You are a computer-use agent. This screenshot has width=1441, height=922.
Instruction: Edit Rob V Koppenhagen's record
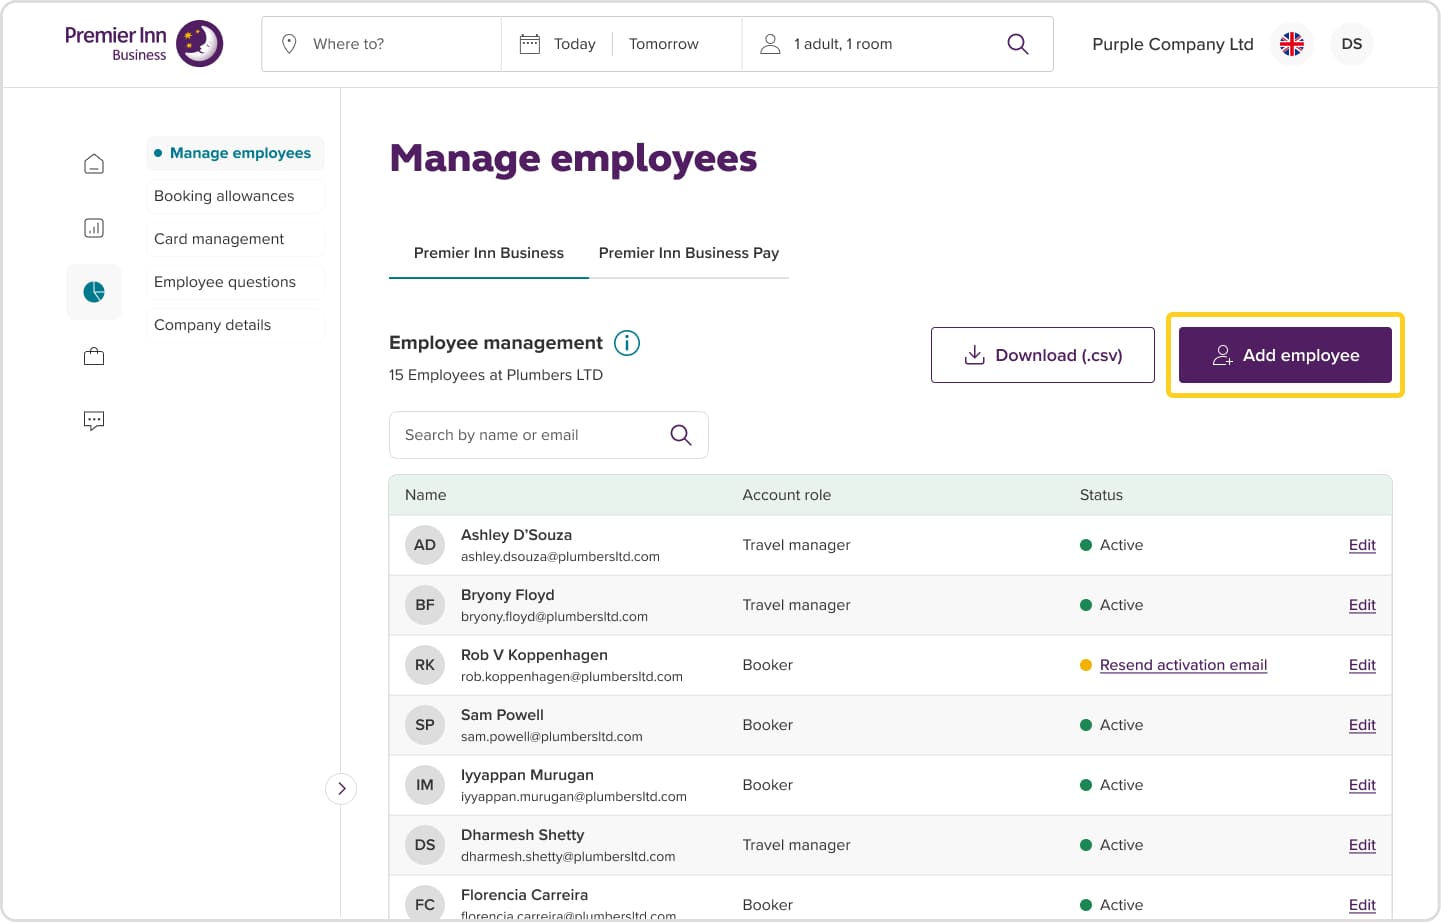(1362, 665)
